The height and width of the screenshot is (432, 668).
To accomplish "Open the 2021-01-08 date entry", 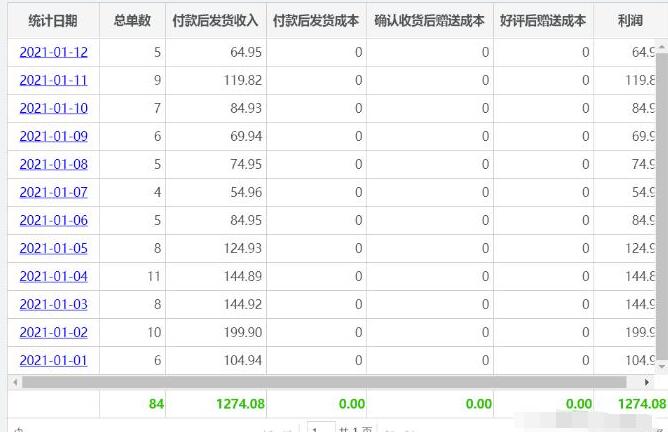I will 53,164.
